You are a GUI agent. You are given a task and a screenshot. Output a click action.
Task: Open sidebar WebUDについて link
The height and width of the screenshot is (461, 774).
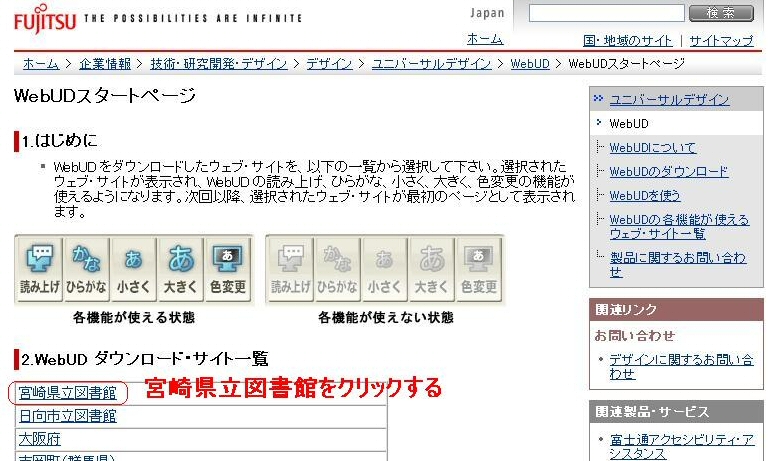[x=653, y=148]
